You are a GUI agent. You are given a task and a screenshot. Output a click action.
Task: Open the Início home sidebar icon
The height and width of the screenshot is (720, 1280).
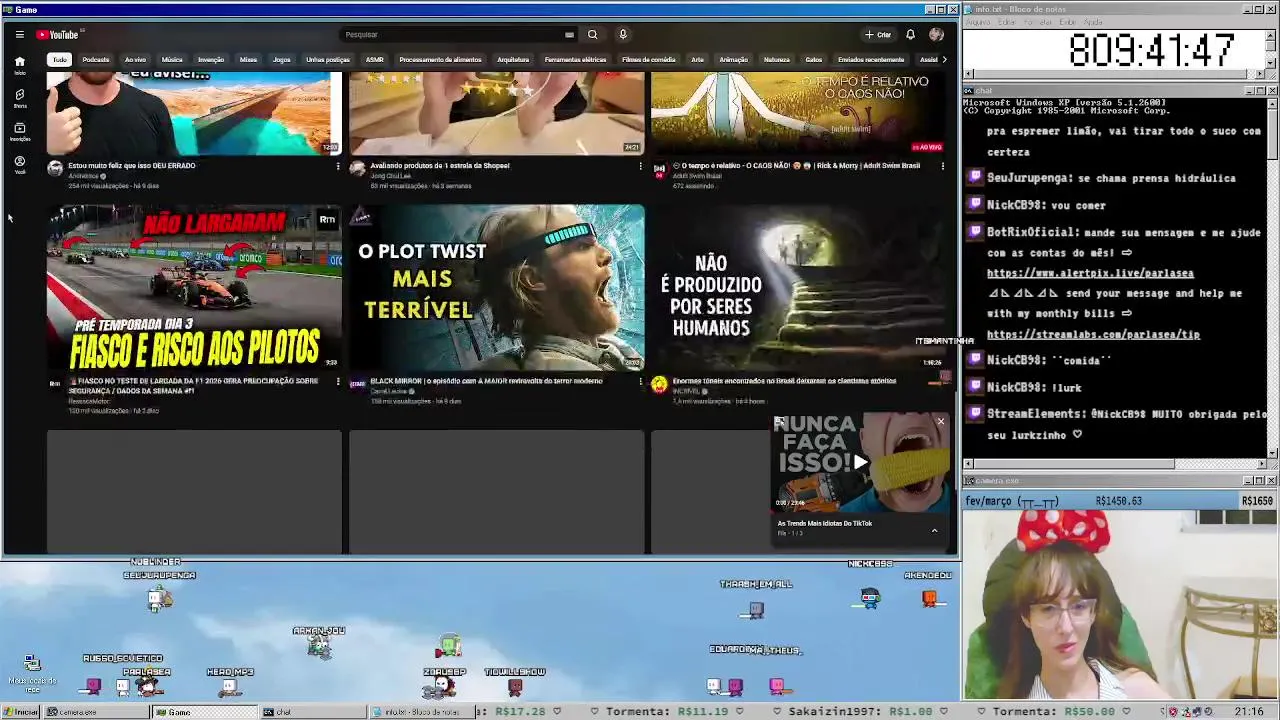[19, 65]
